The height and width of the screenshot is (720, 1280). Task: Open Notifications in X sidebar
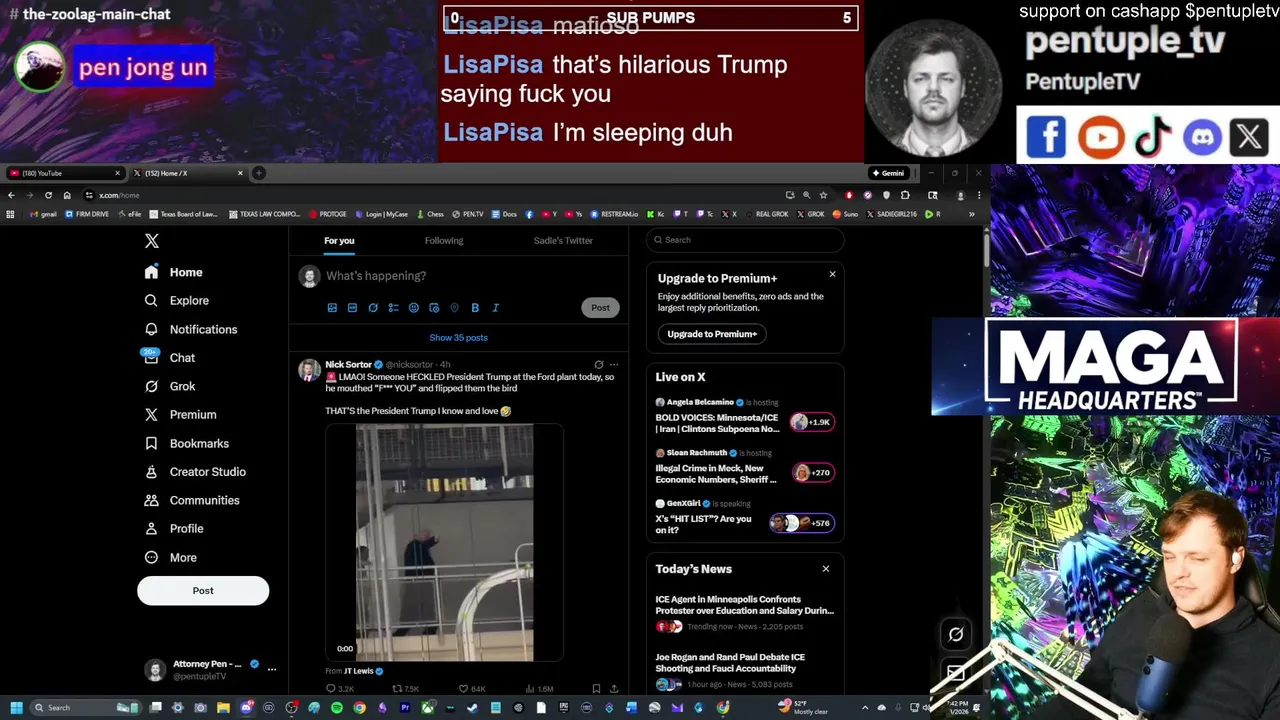point(190,329)
